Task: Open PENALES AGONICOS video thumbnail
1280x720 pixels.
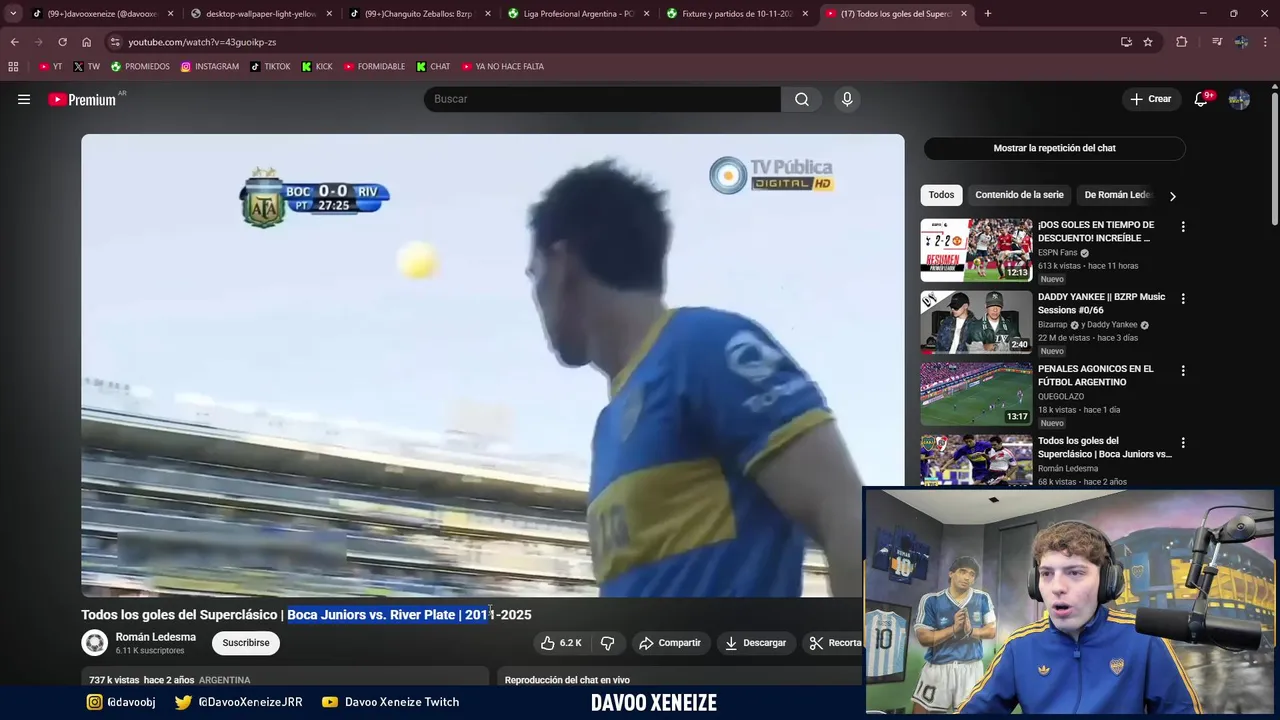Action: [x=976, y=394]
